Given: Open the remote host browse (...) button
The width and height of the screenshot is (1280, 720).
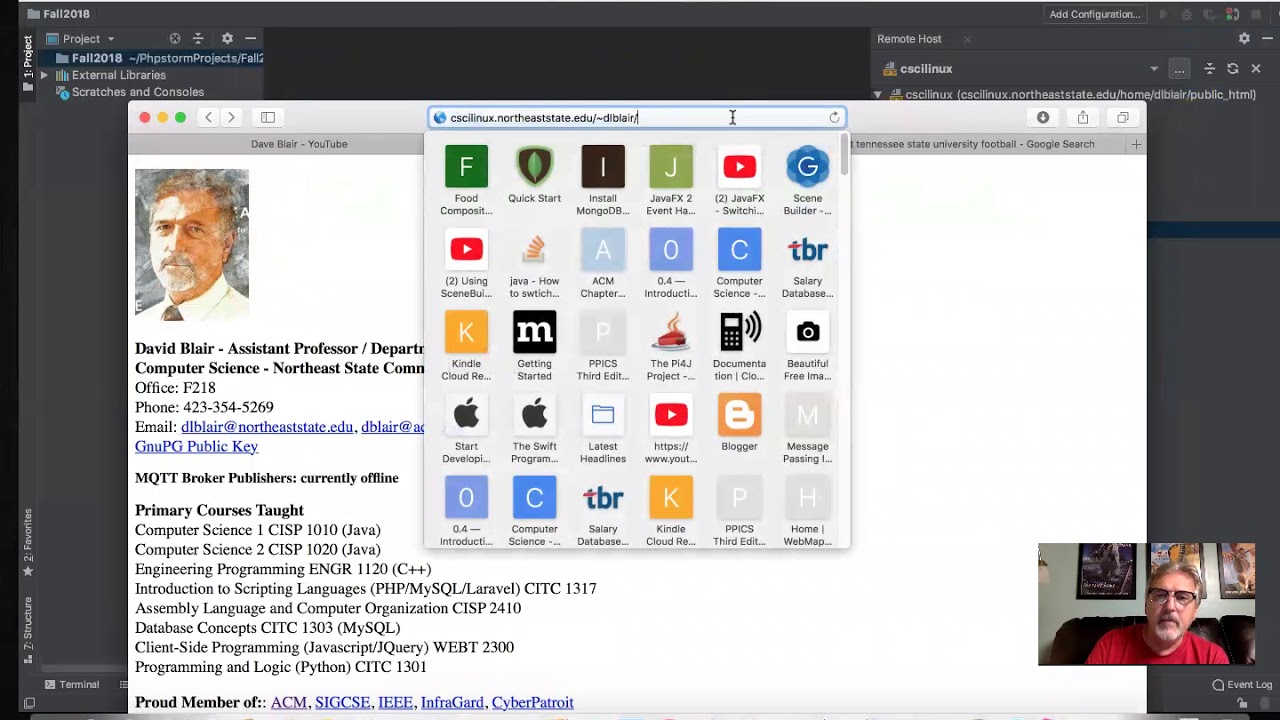Looking at the screenshot, I should coord(1180,69).
